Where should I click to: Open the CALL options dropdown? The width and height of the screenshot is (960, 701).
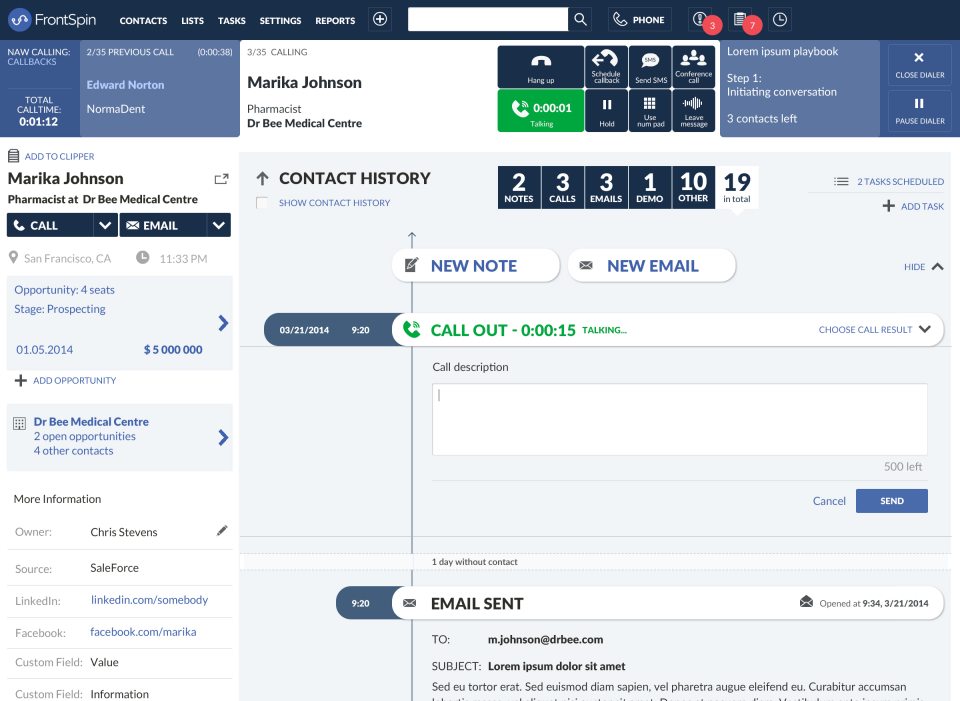(103, 225)
